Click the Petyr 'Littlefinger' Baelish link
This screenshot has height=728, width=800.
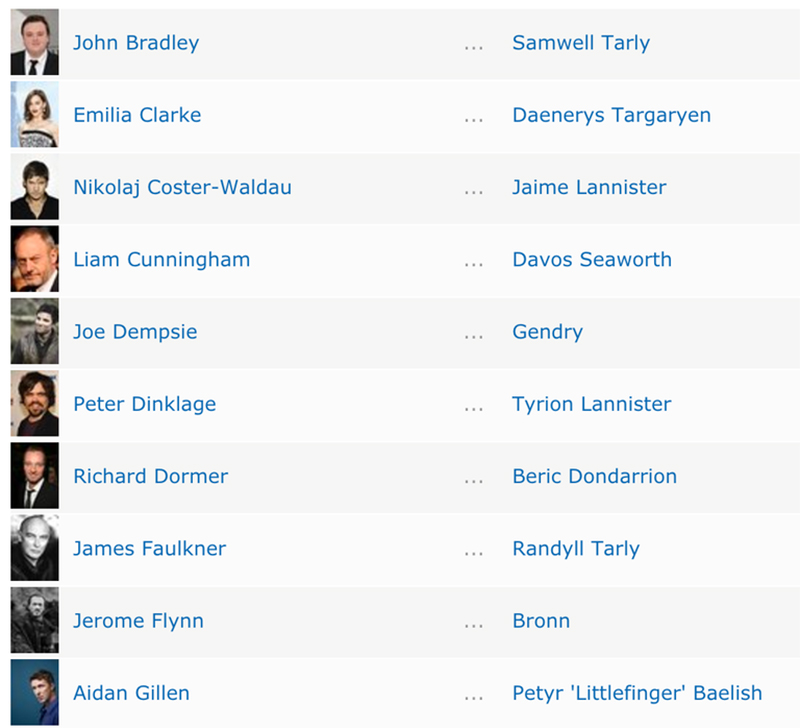click(637, 692)
